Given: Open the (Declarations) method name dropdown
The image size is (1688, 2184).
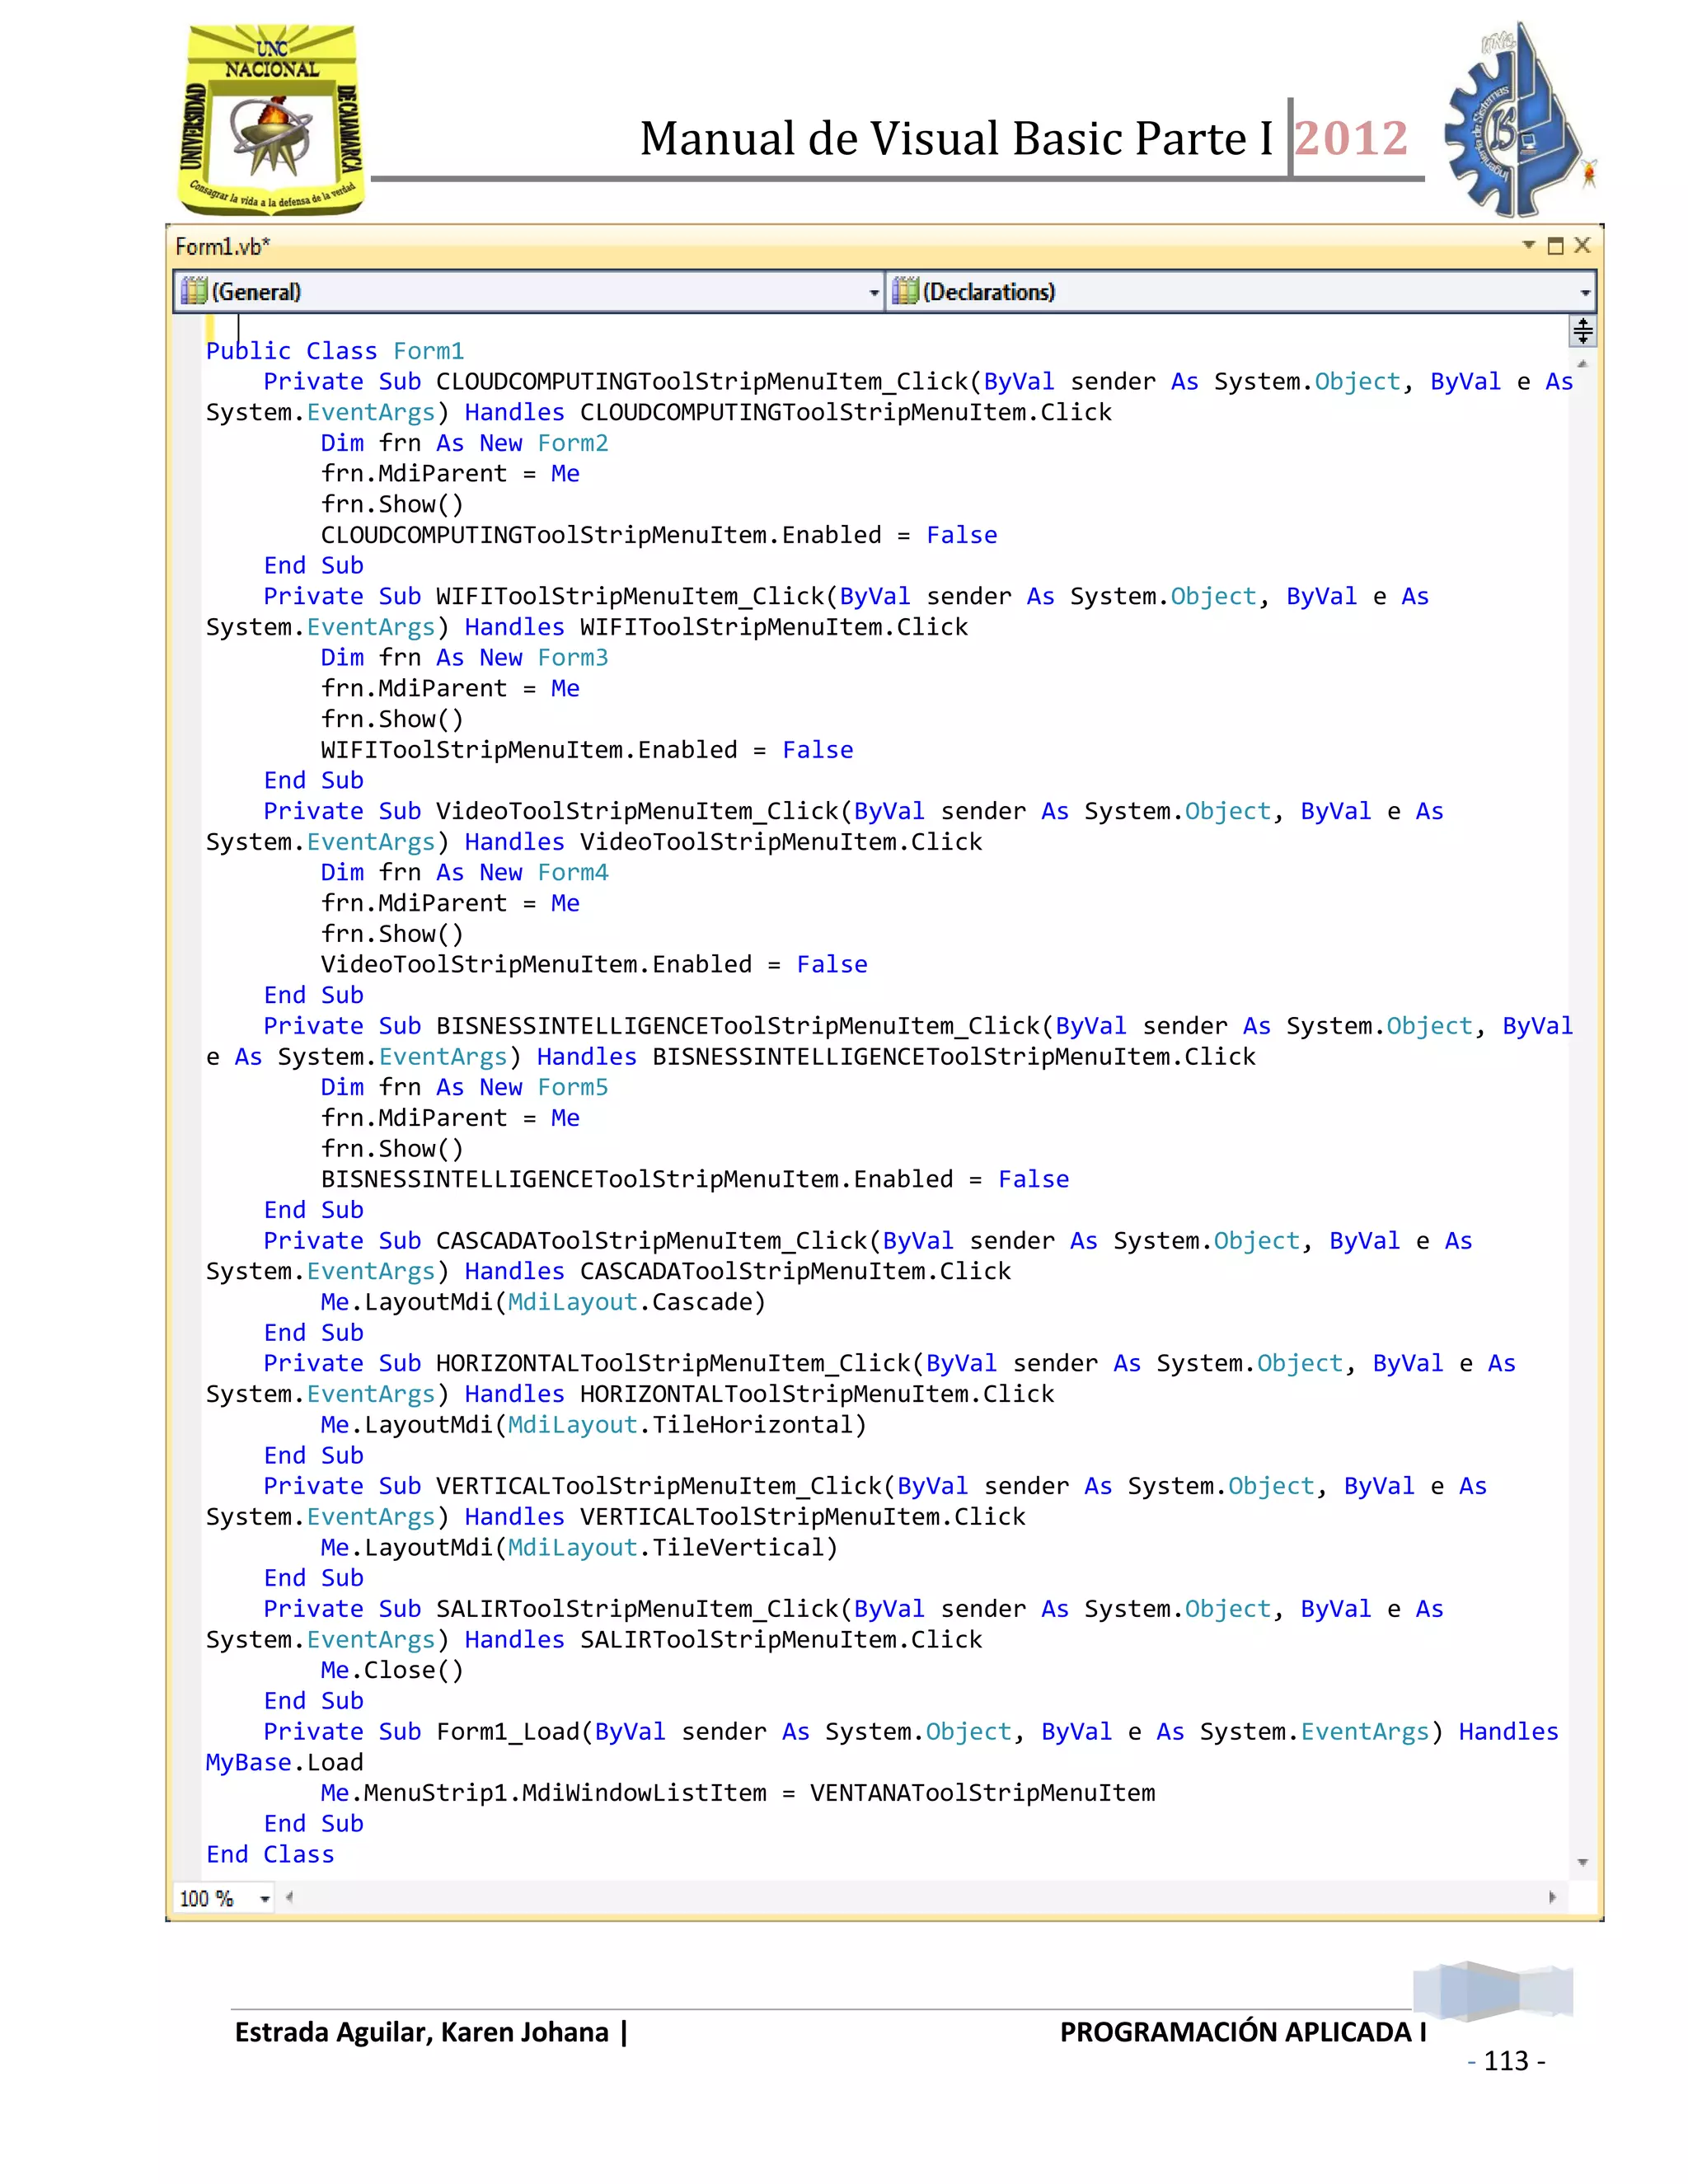Looking at the screenshot, I should pos(1240,292).
